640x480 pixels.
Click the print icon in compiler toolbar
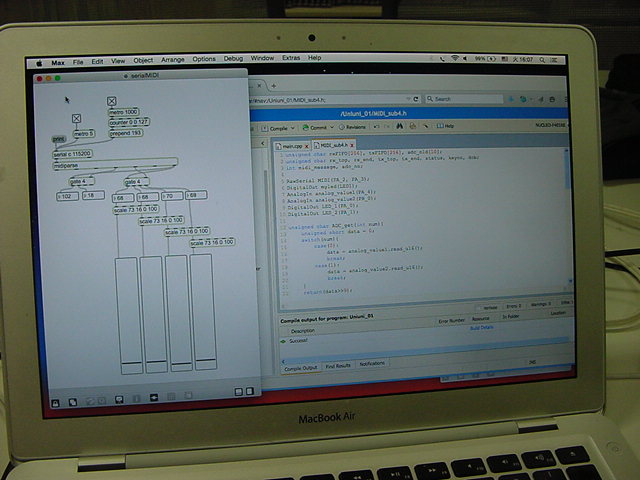pyautogui.click(x=412, y=126)
